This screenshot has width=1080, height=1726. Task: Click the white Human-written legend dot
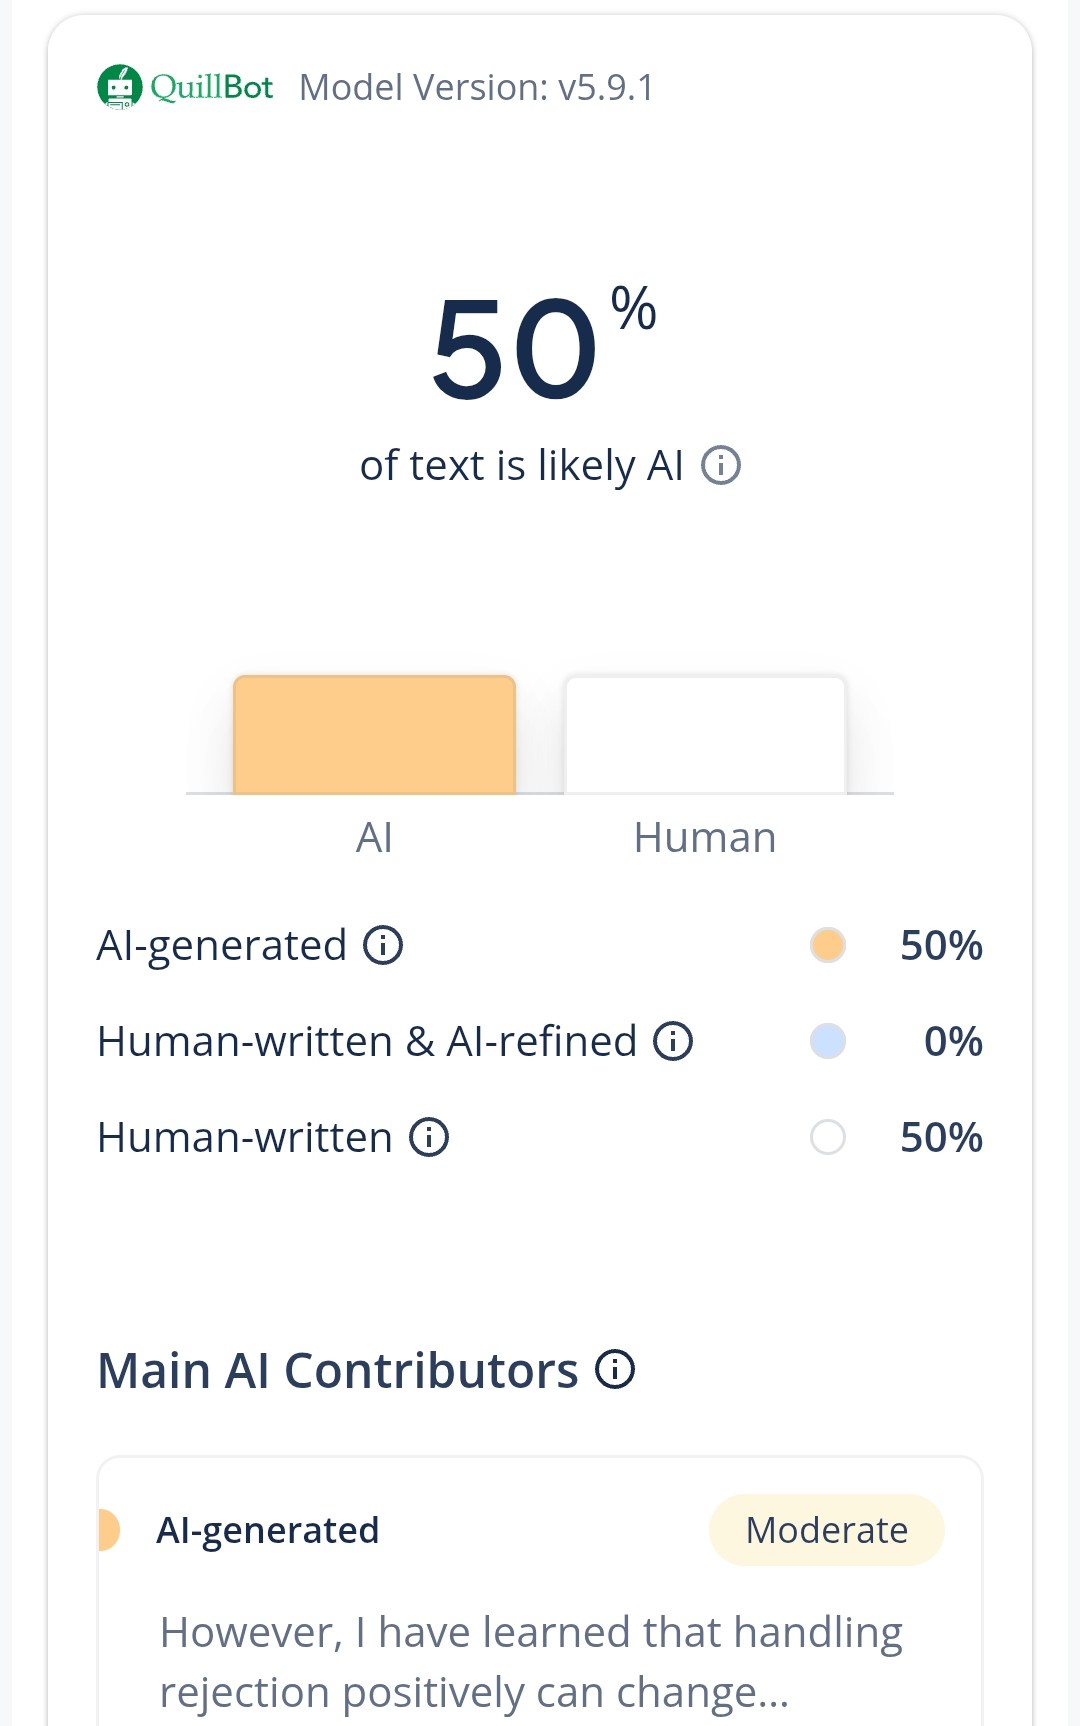(x=828, y=1137)
